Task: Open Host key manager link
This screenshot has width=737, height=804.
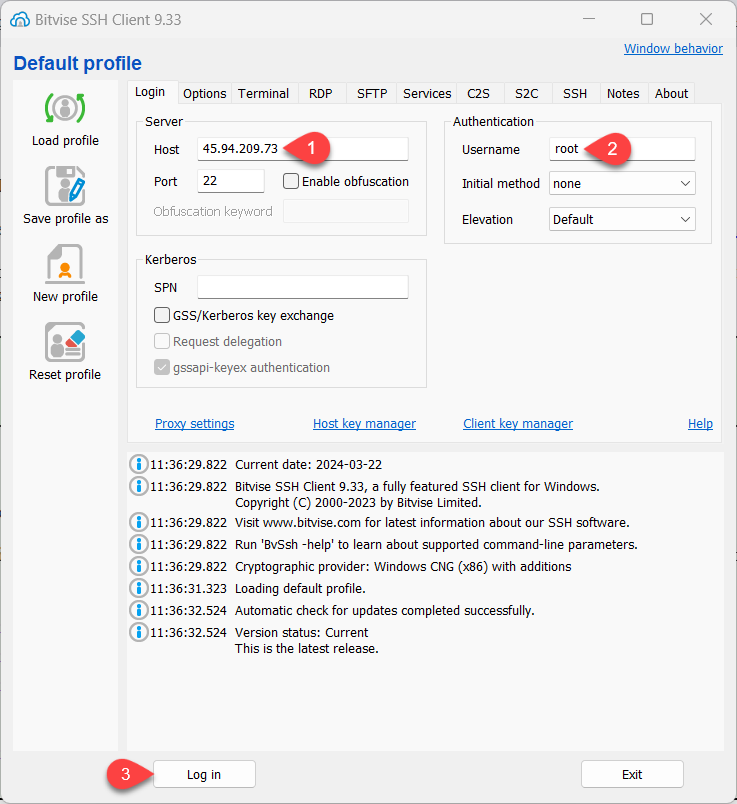Action: coord(364,424)
